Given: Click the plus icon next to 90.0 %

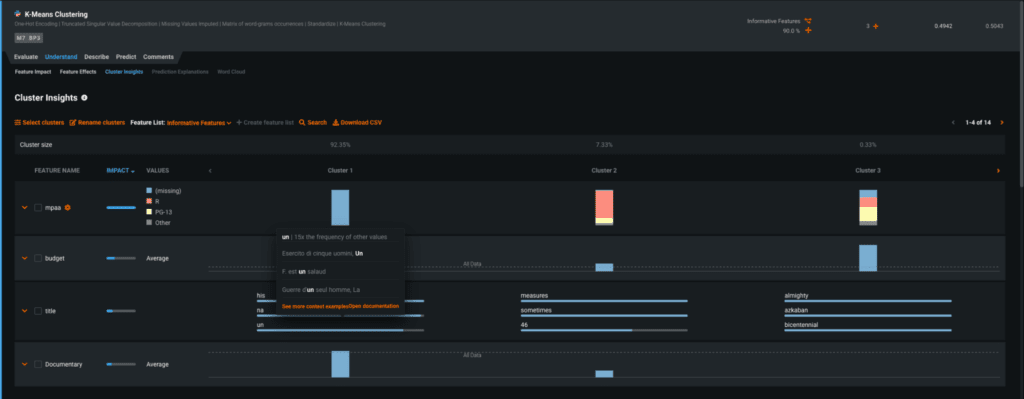Looking at the screenshot, I should click(808, 31).
